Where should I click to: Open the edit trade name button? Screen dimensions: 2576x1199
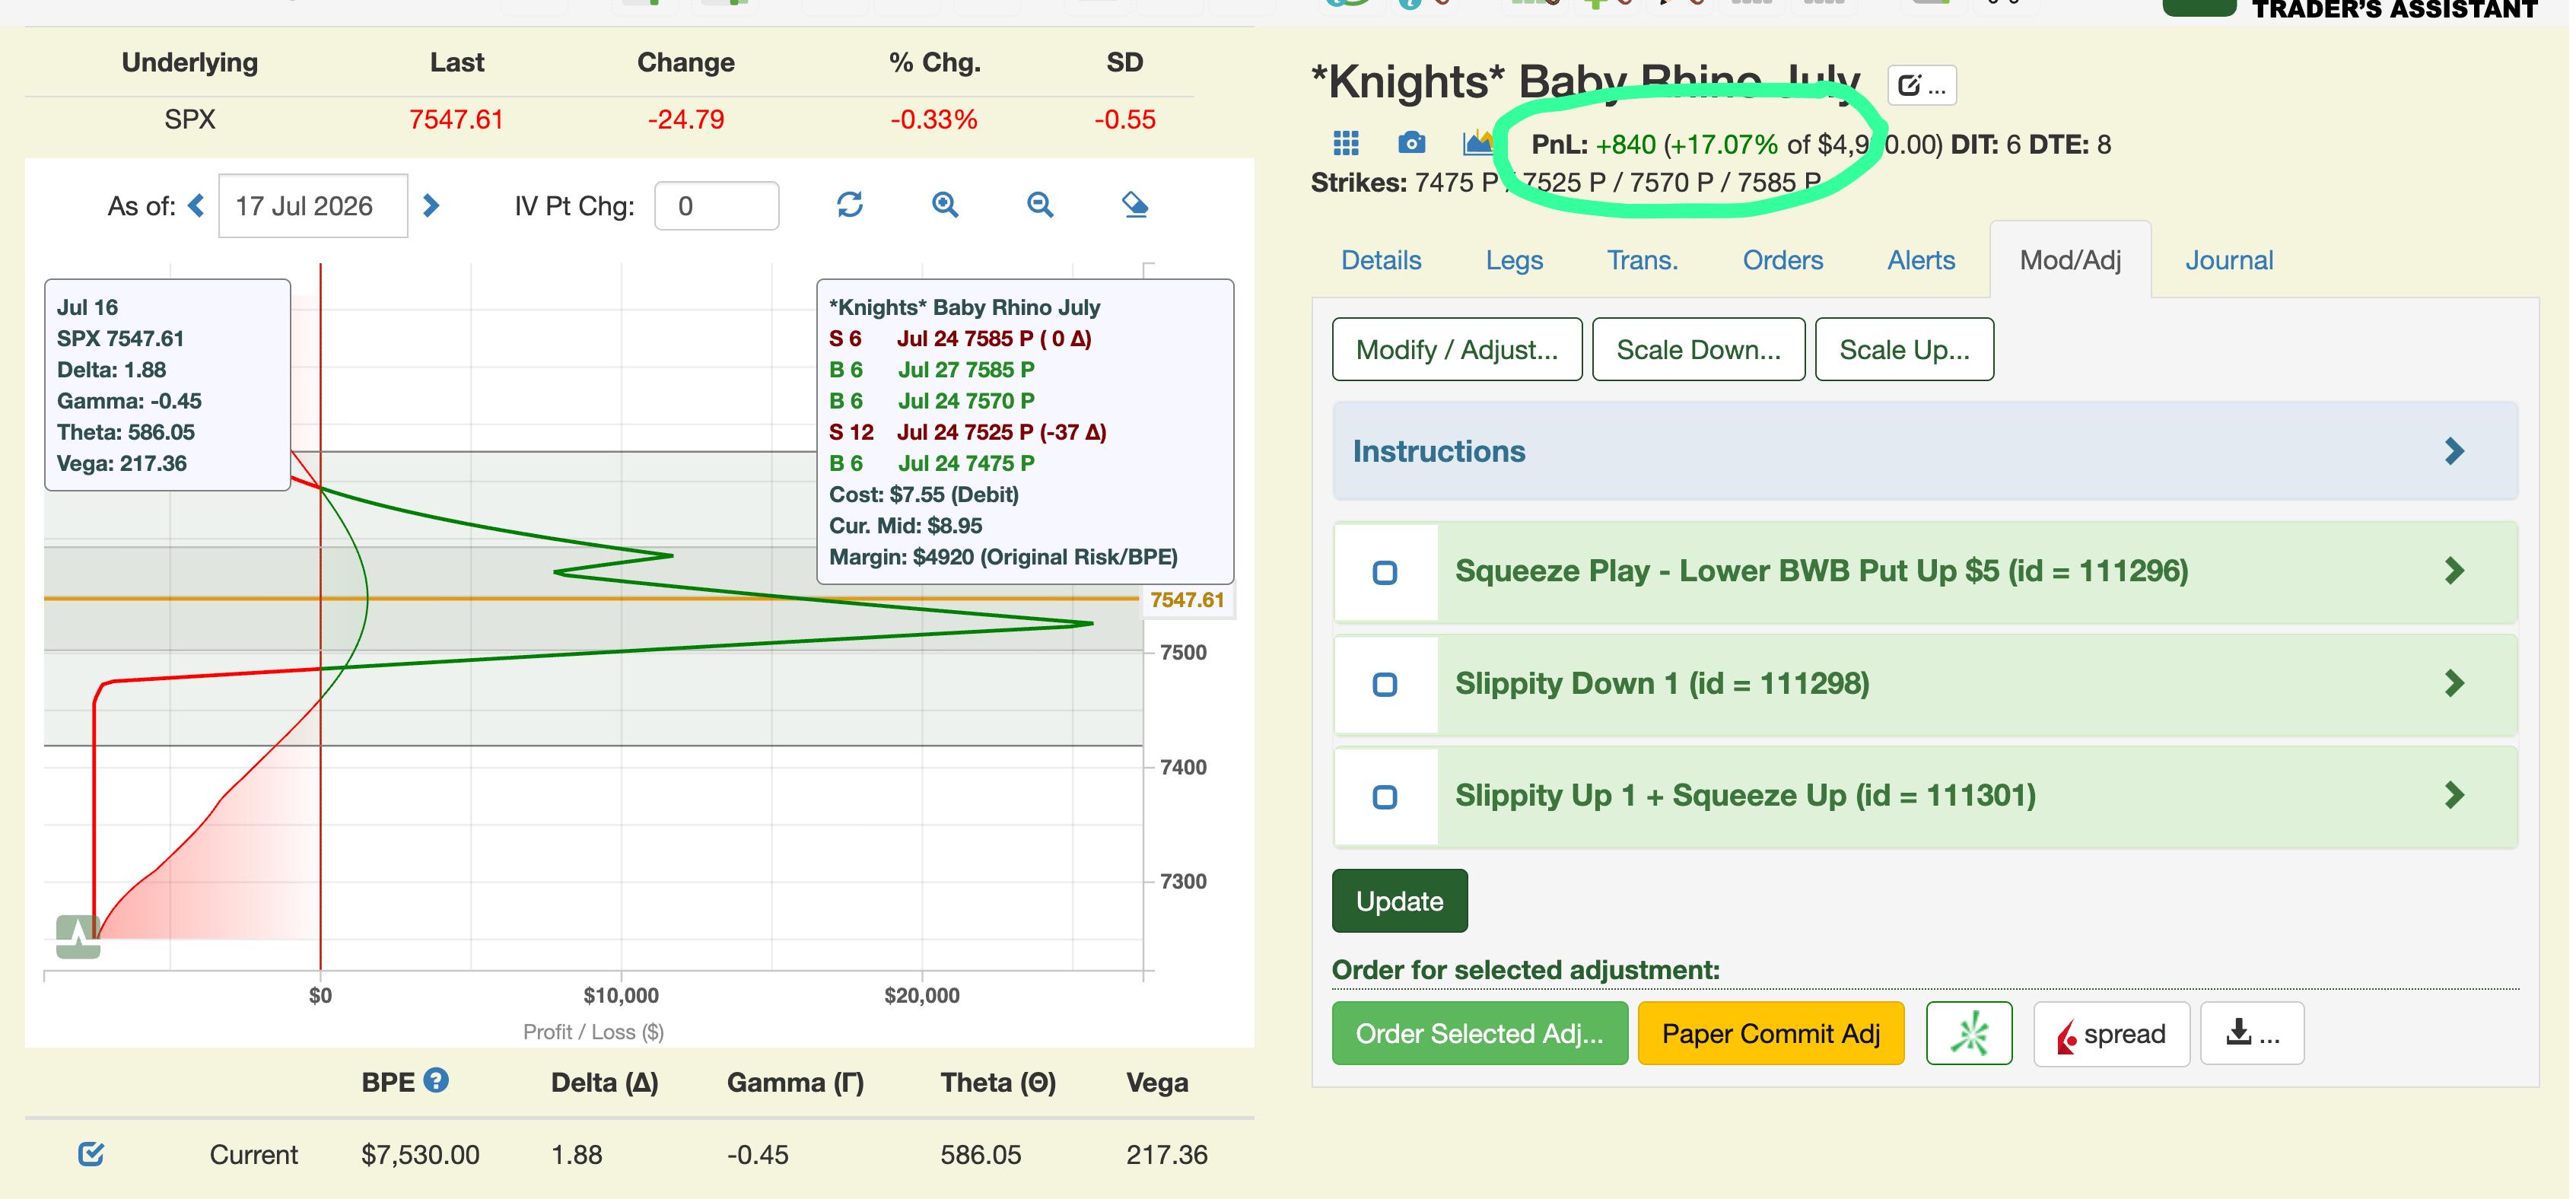click(1921, 85)
